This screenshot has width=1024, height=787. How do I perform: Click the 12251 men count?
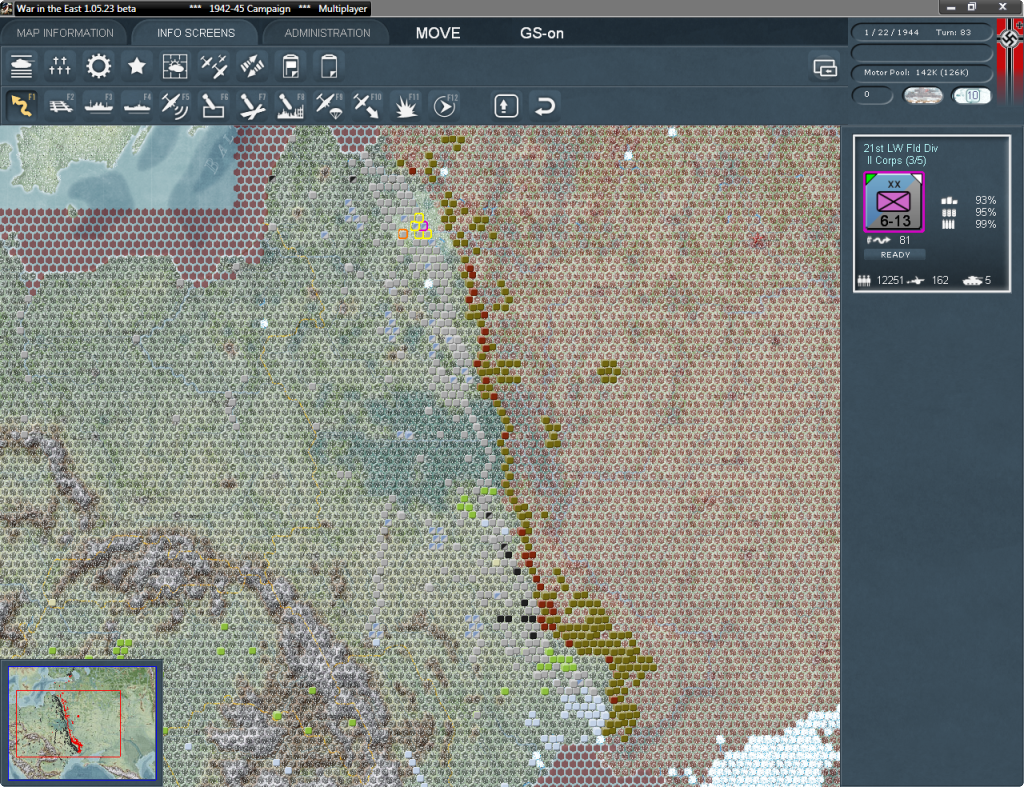pos(890,280)
